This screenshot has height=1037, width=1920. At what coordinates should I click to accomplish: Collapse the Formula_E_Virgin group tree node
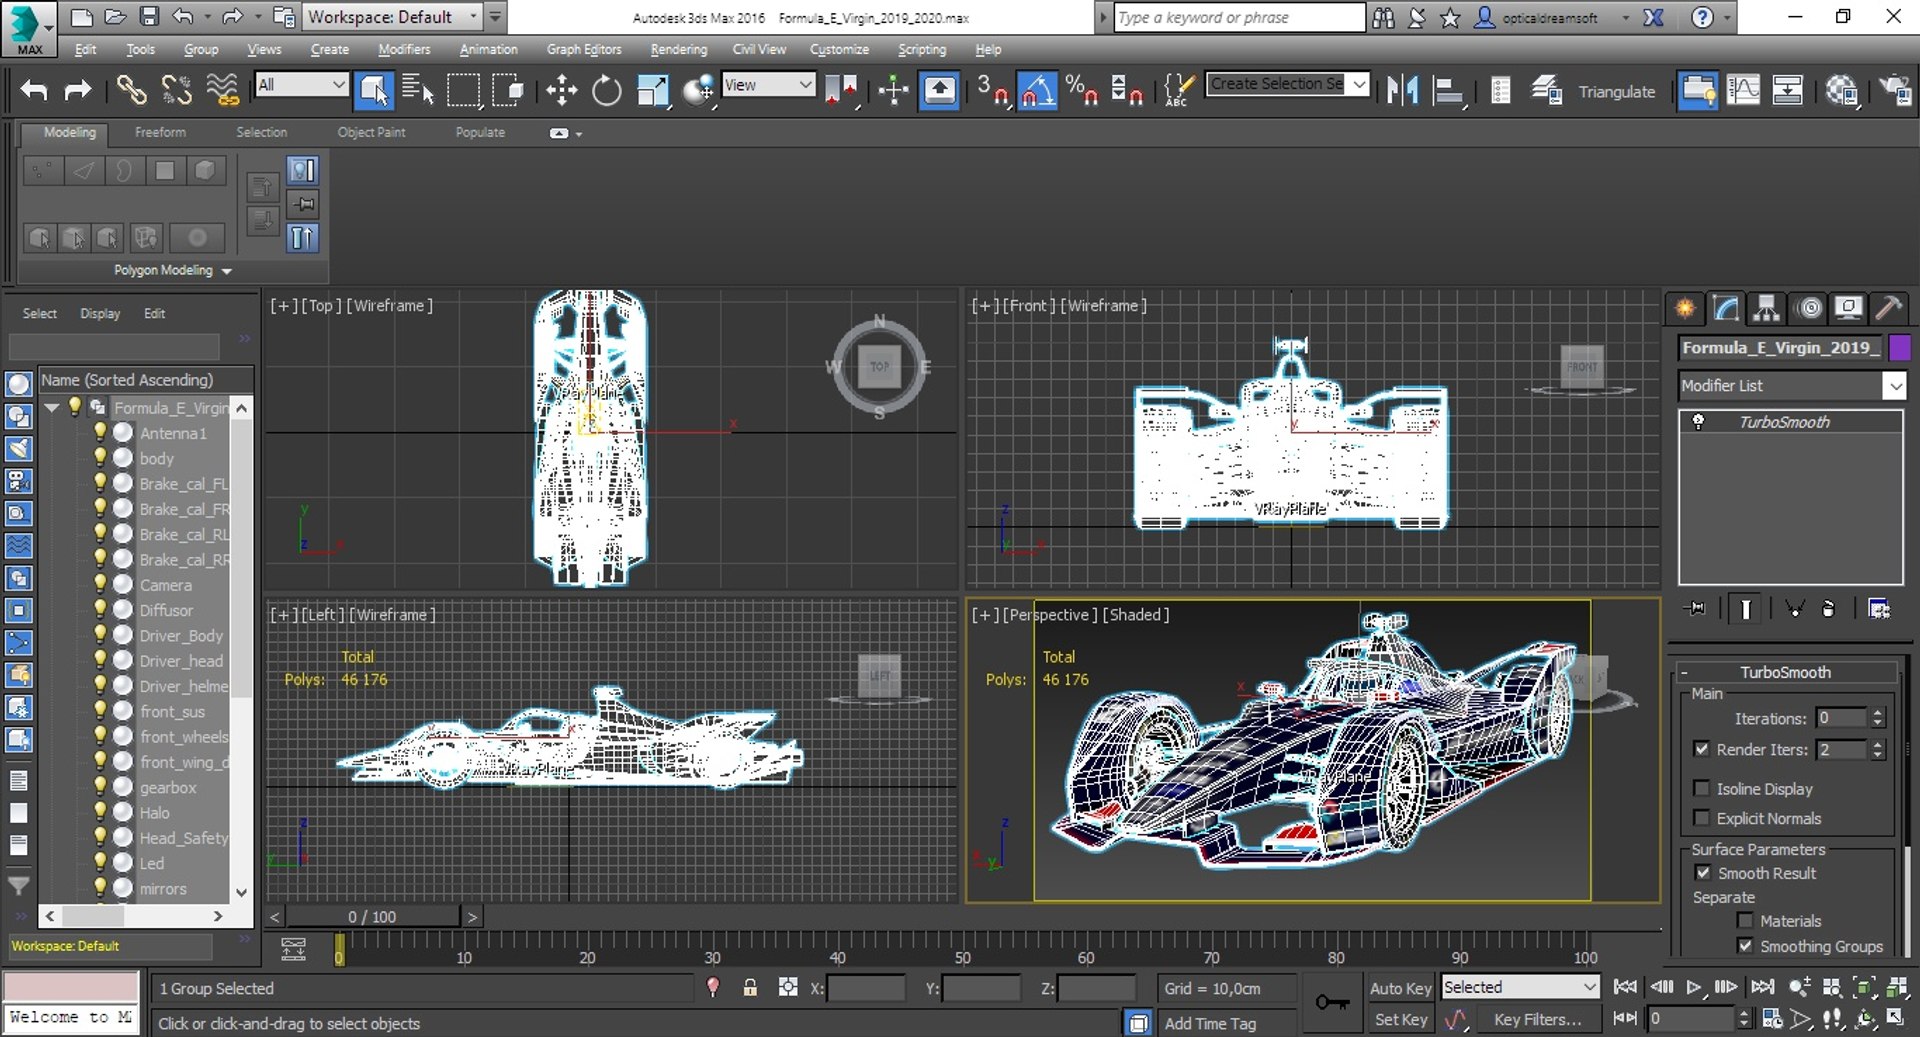click(52, 408)
